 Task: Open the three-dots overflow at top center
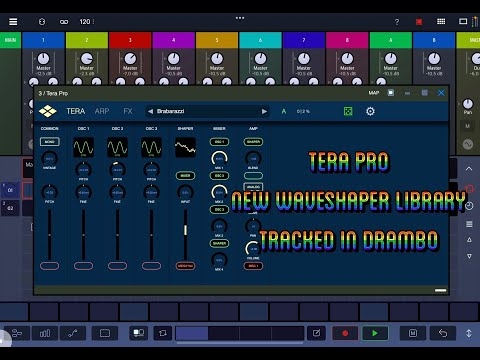coord(240,18)
